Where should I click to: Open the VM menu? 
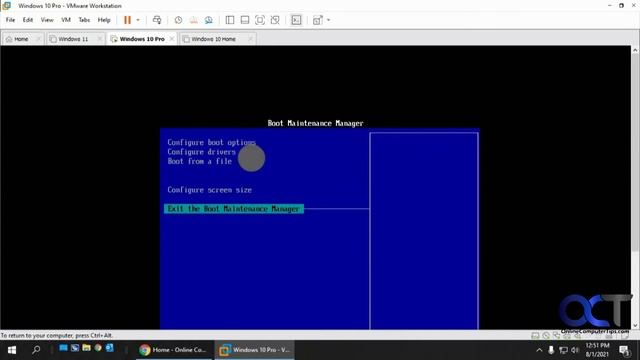pos(66,20)
